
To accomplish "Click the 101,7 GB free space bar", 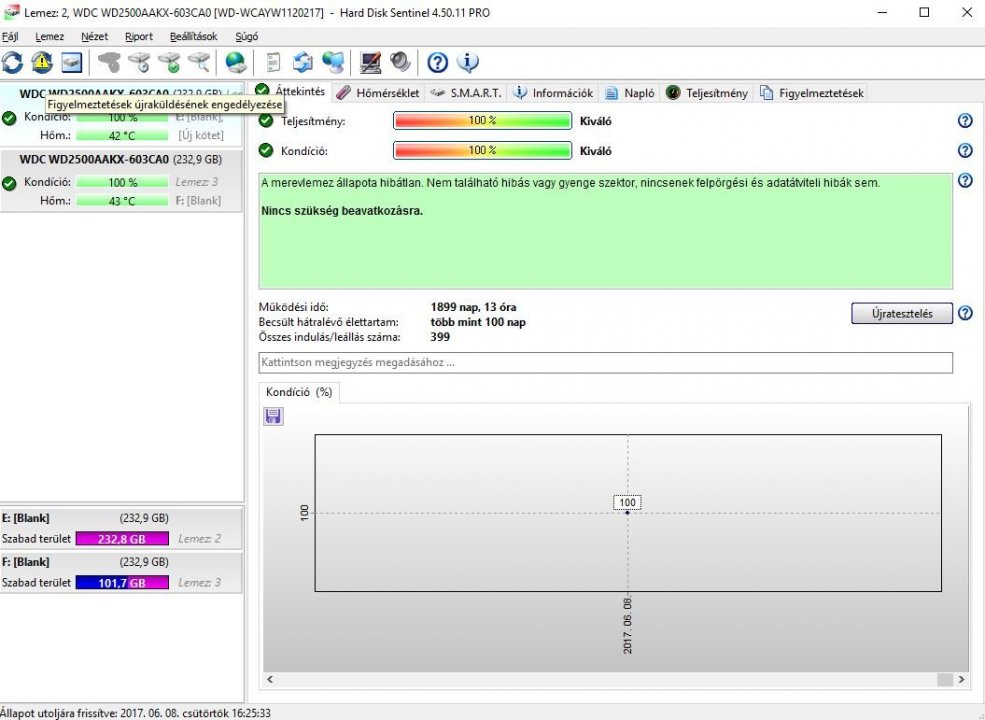I will pos(122,582).
